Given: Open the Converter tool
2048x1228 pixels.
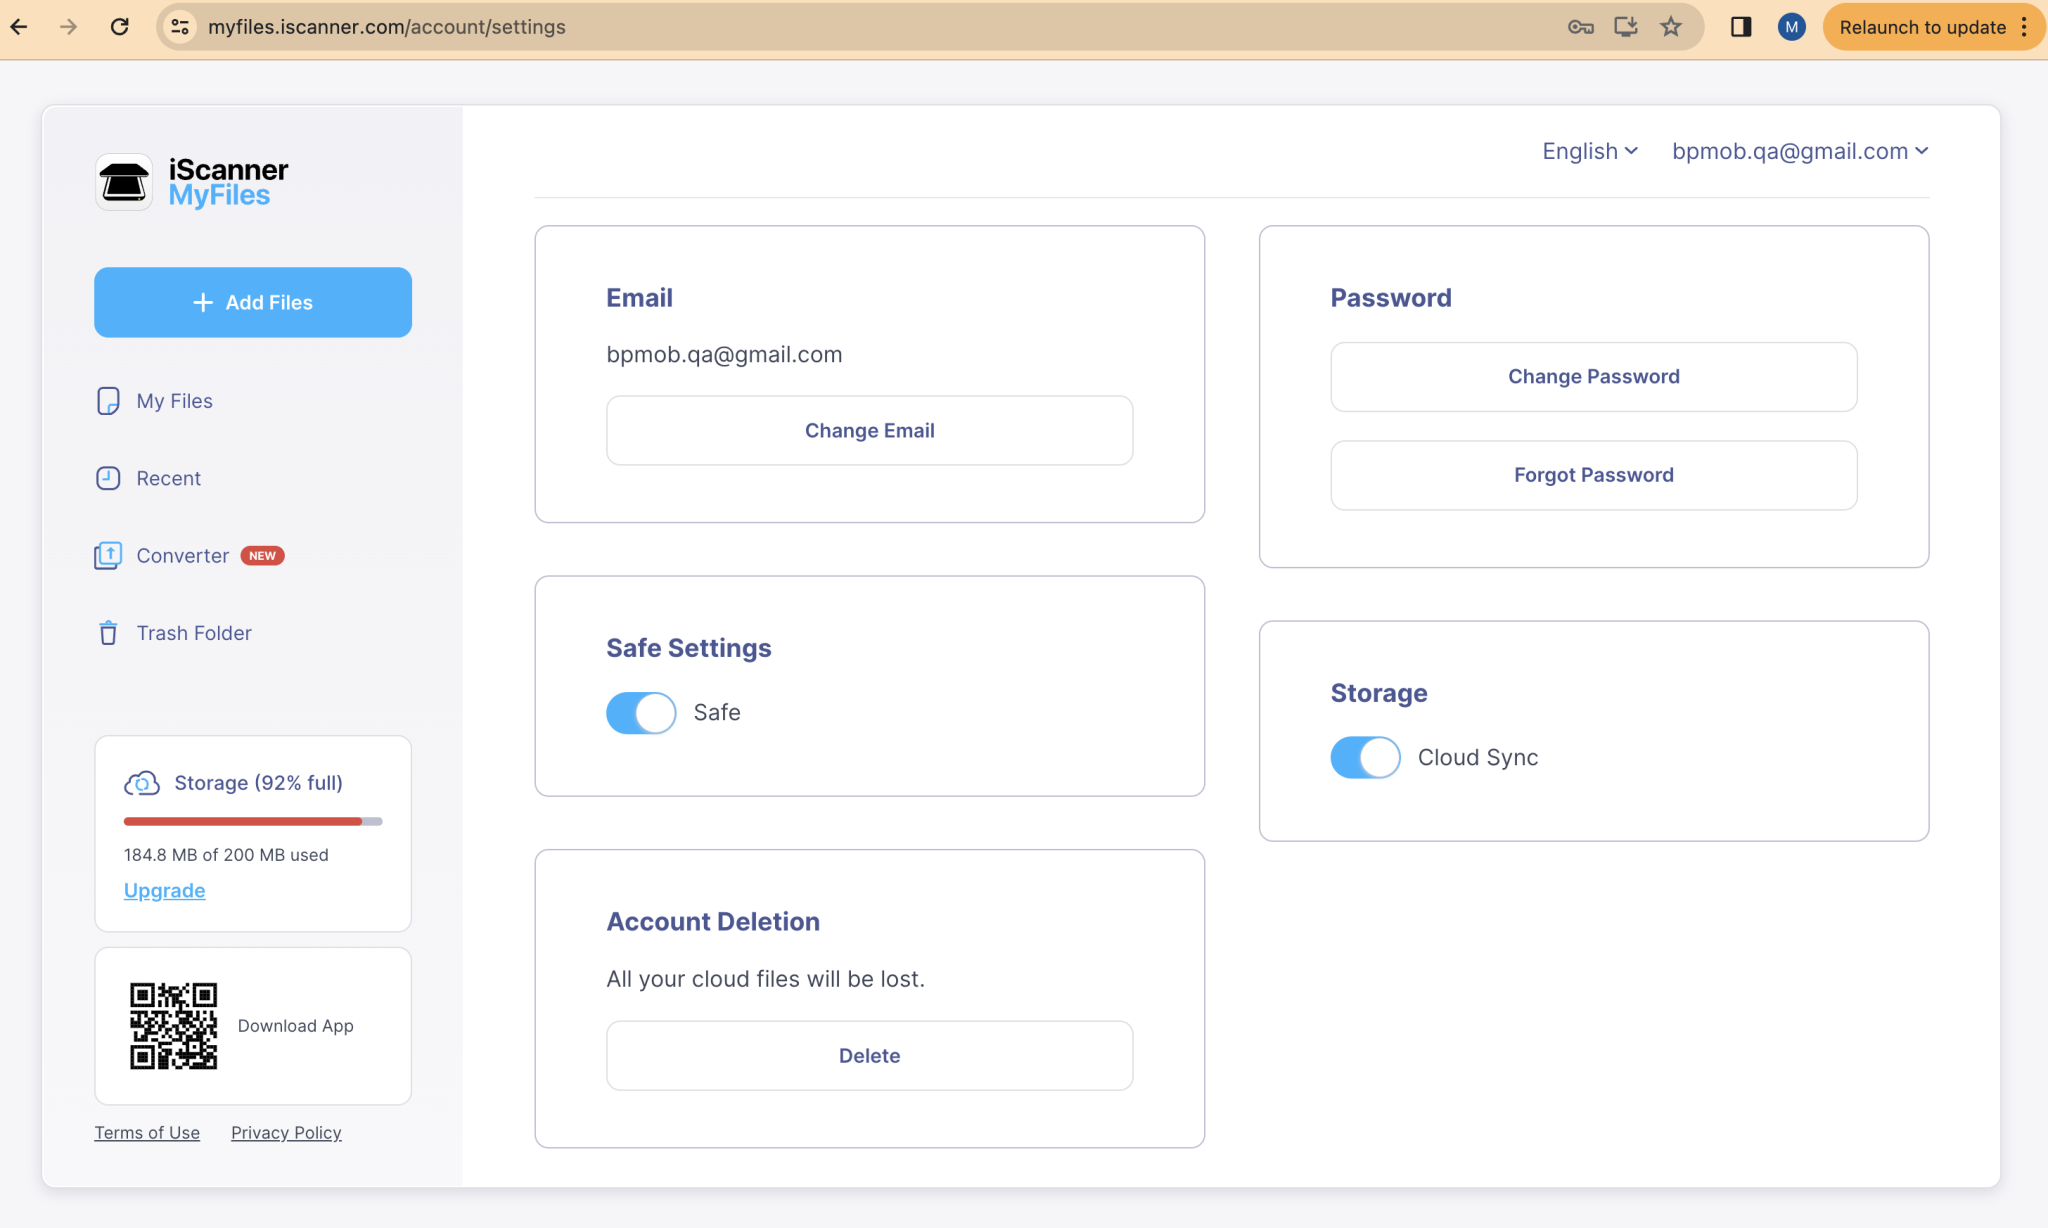Looking at the screenshot, I should [183, 555].
